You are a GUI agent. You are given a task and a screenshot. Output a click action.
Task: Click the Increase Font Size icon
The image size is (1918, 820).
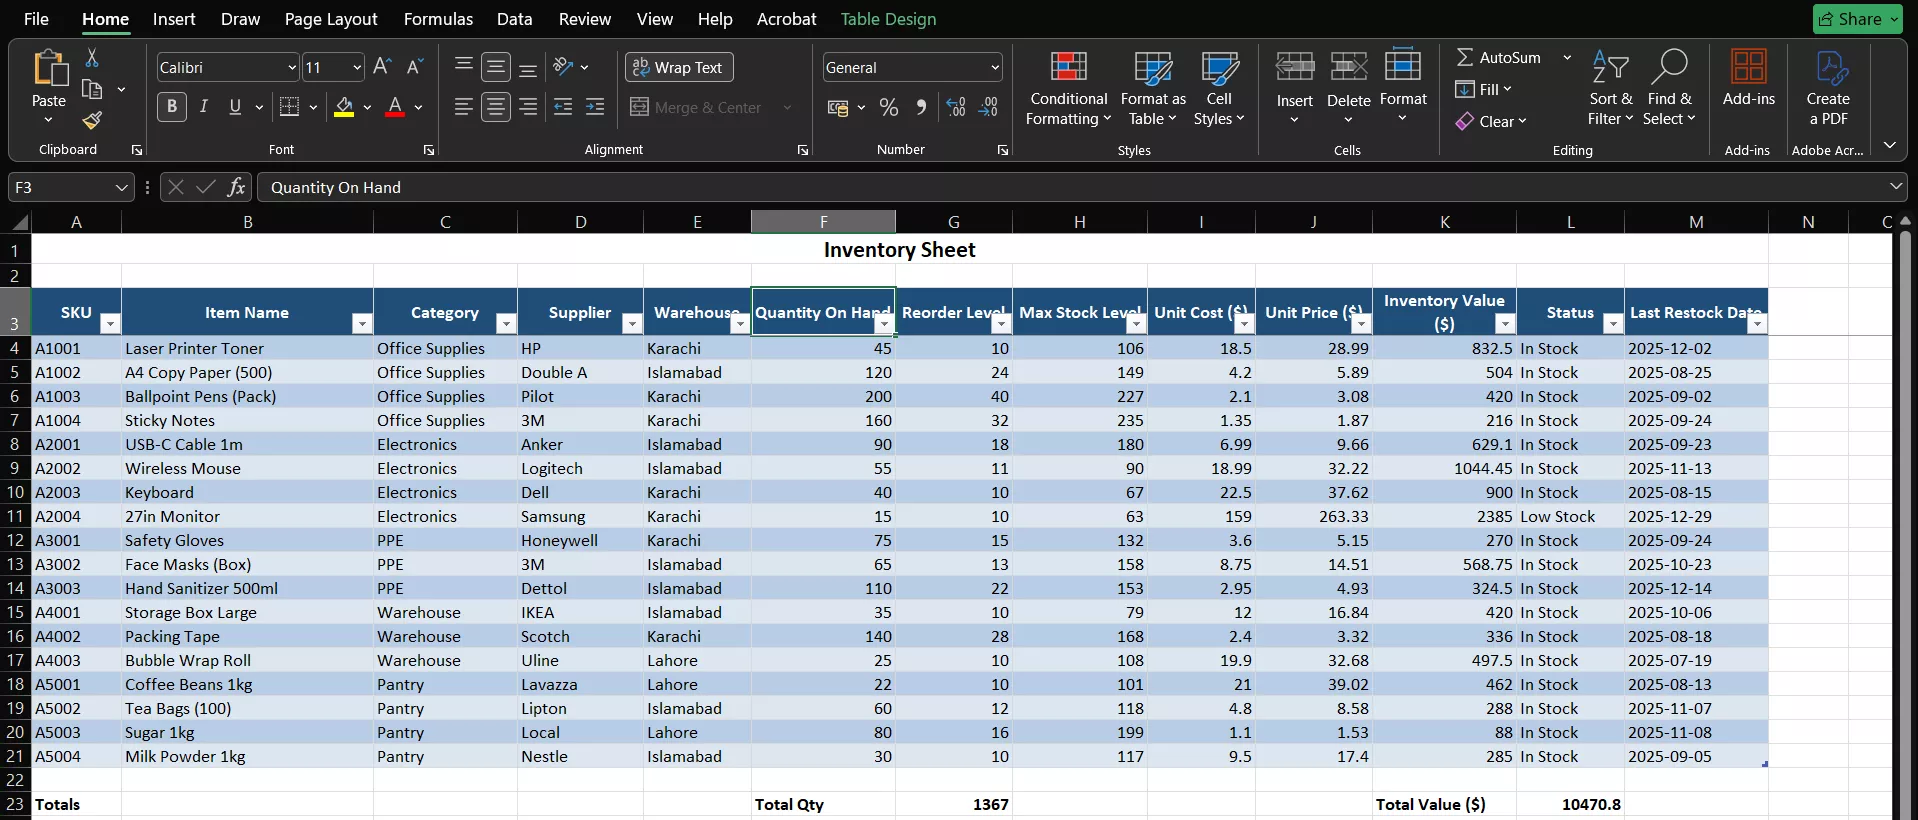coord(381,67)
